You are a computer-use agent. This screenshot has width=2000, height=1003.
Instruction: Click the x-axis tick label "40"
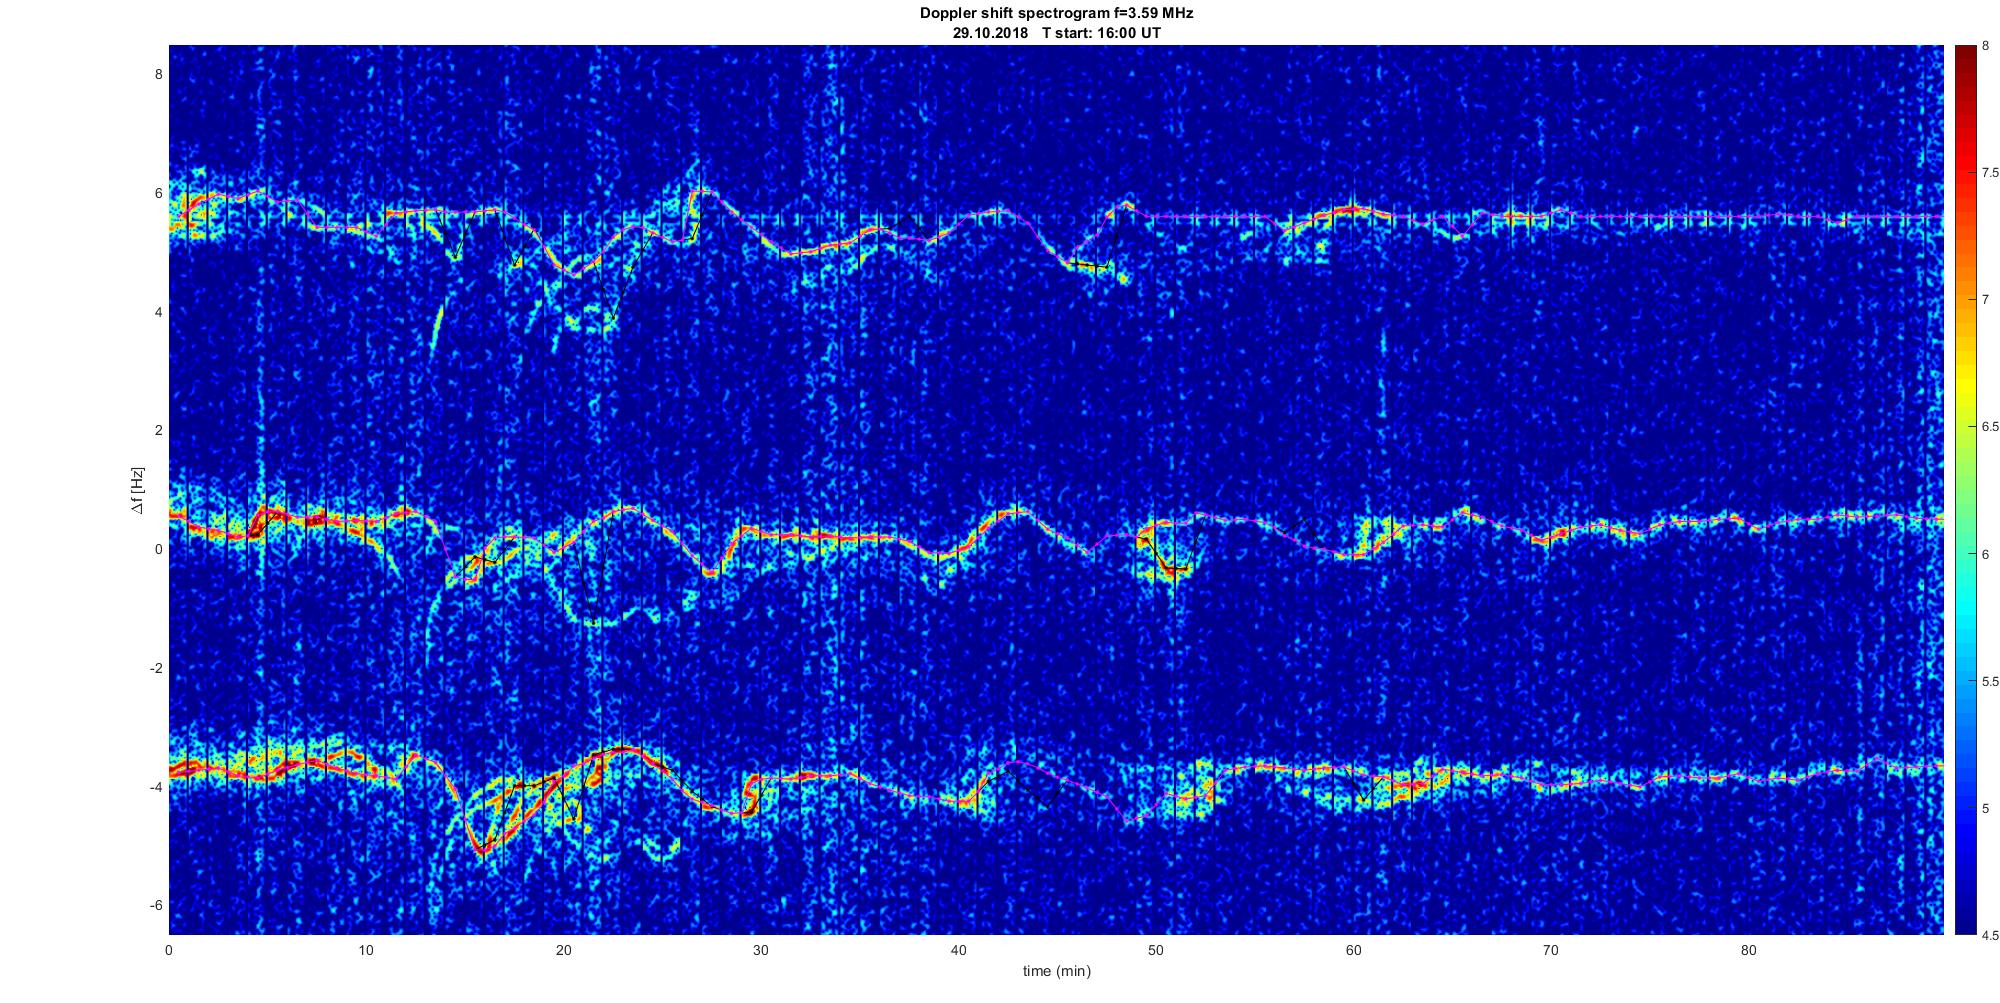(959, 951)
